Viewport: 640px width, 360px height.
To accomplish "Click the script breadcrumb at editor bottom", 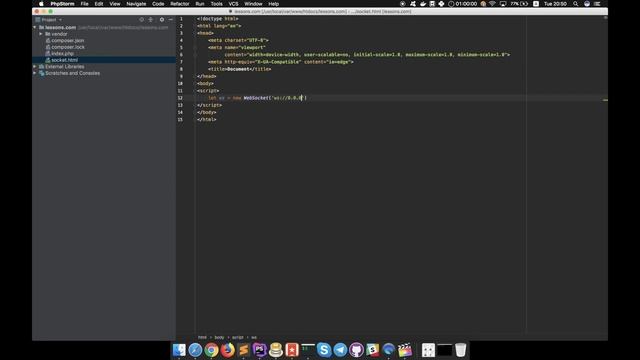I will point(238,338).
